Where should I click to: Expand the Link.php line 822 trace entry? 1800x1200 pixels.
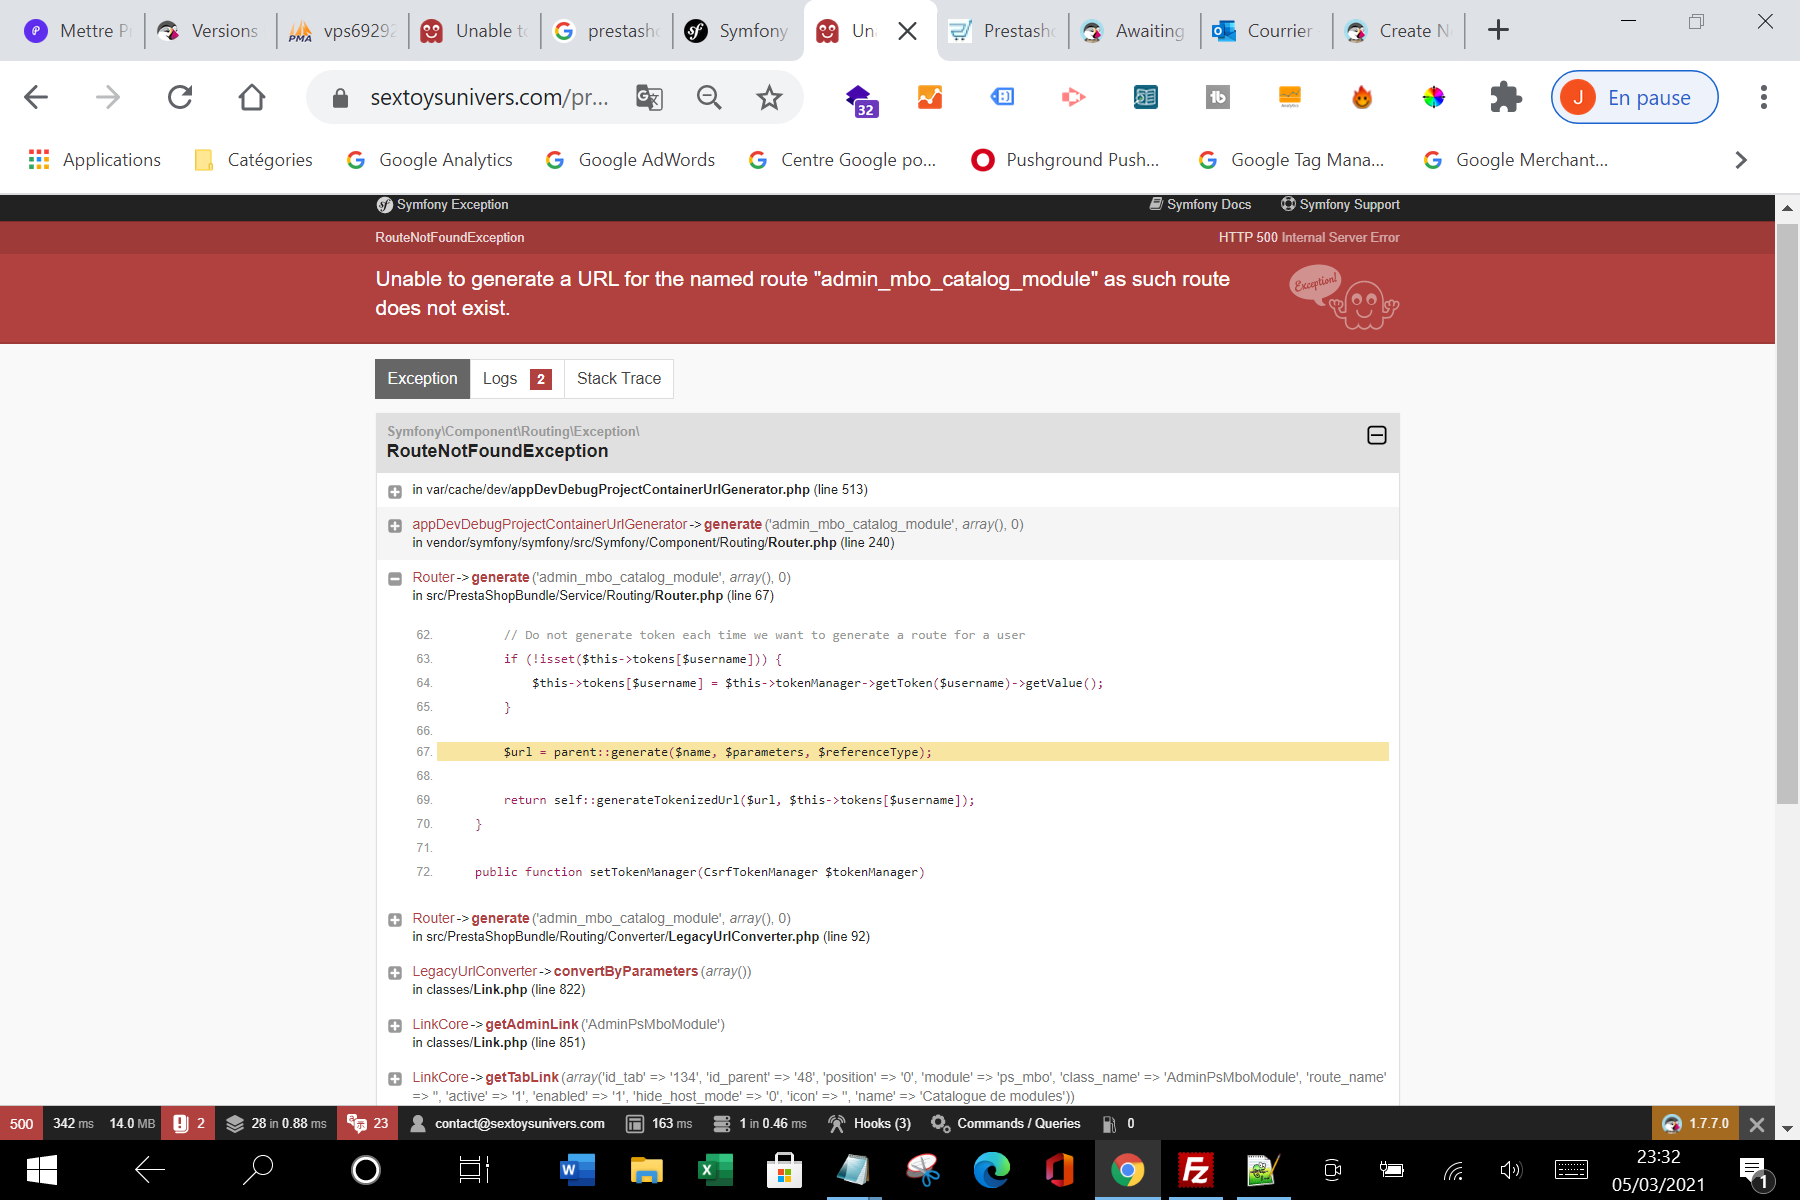(x=395, y=973)
